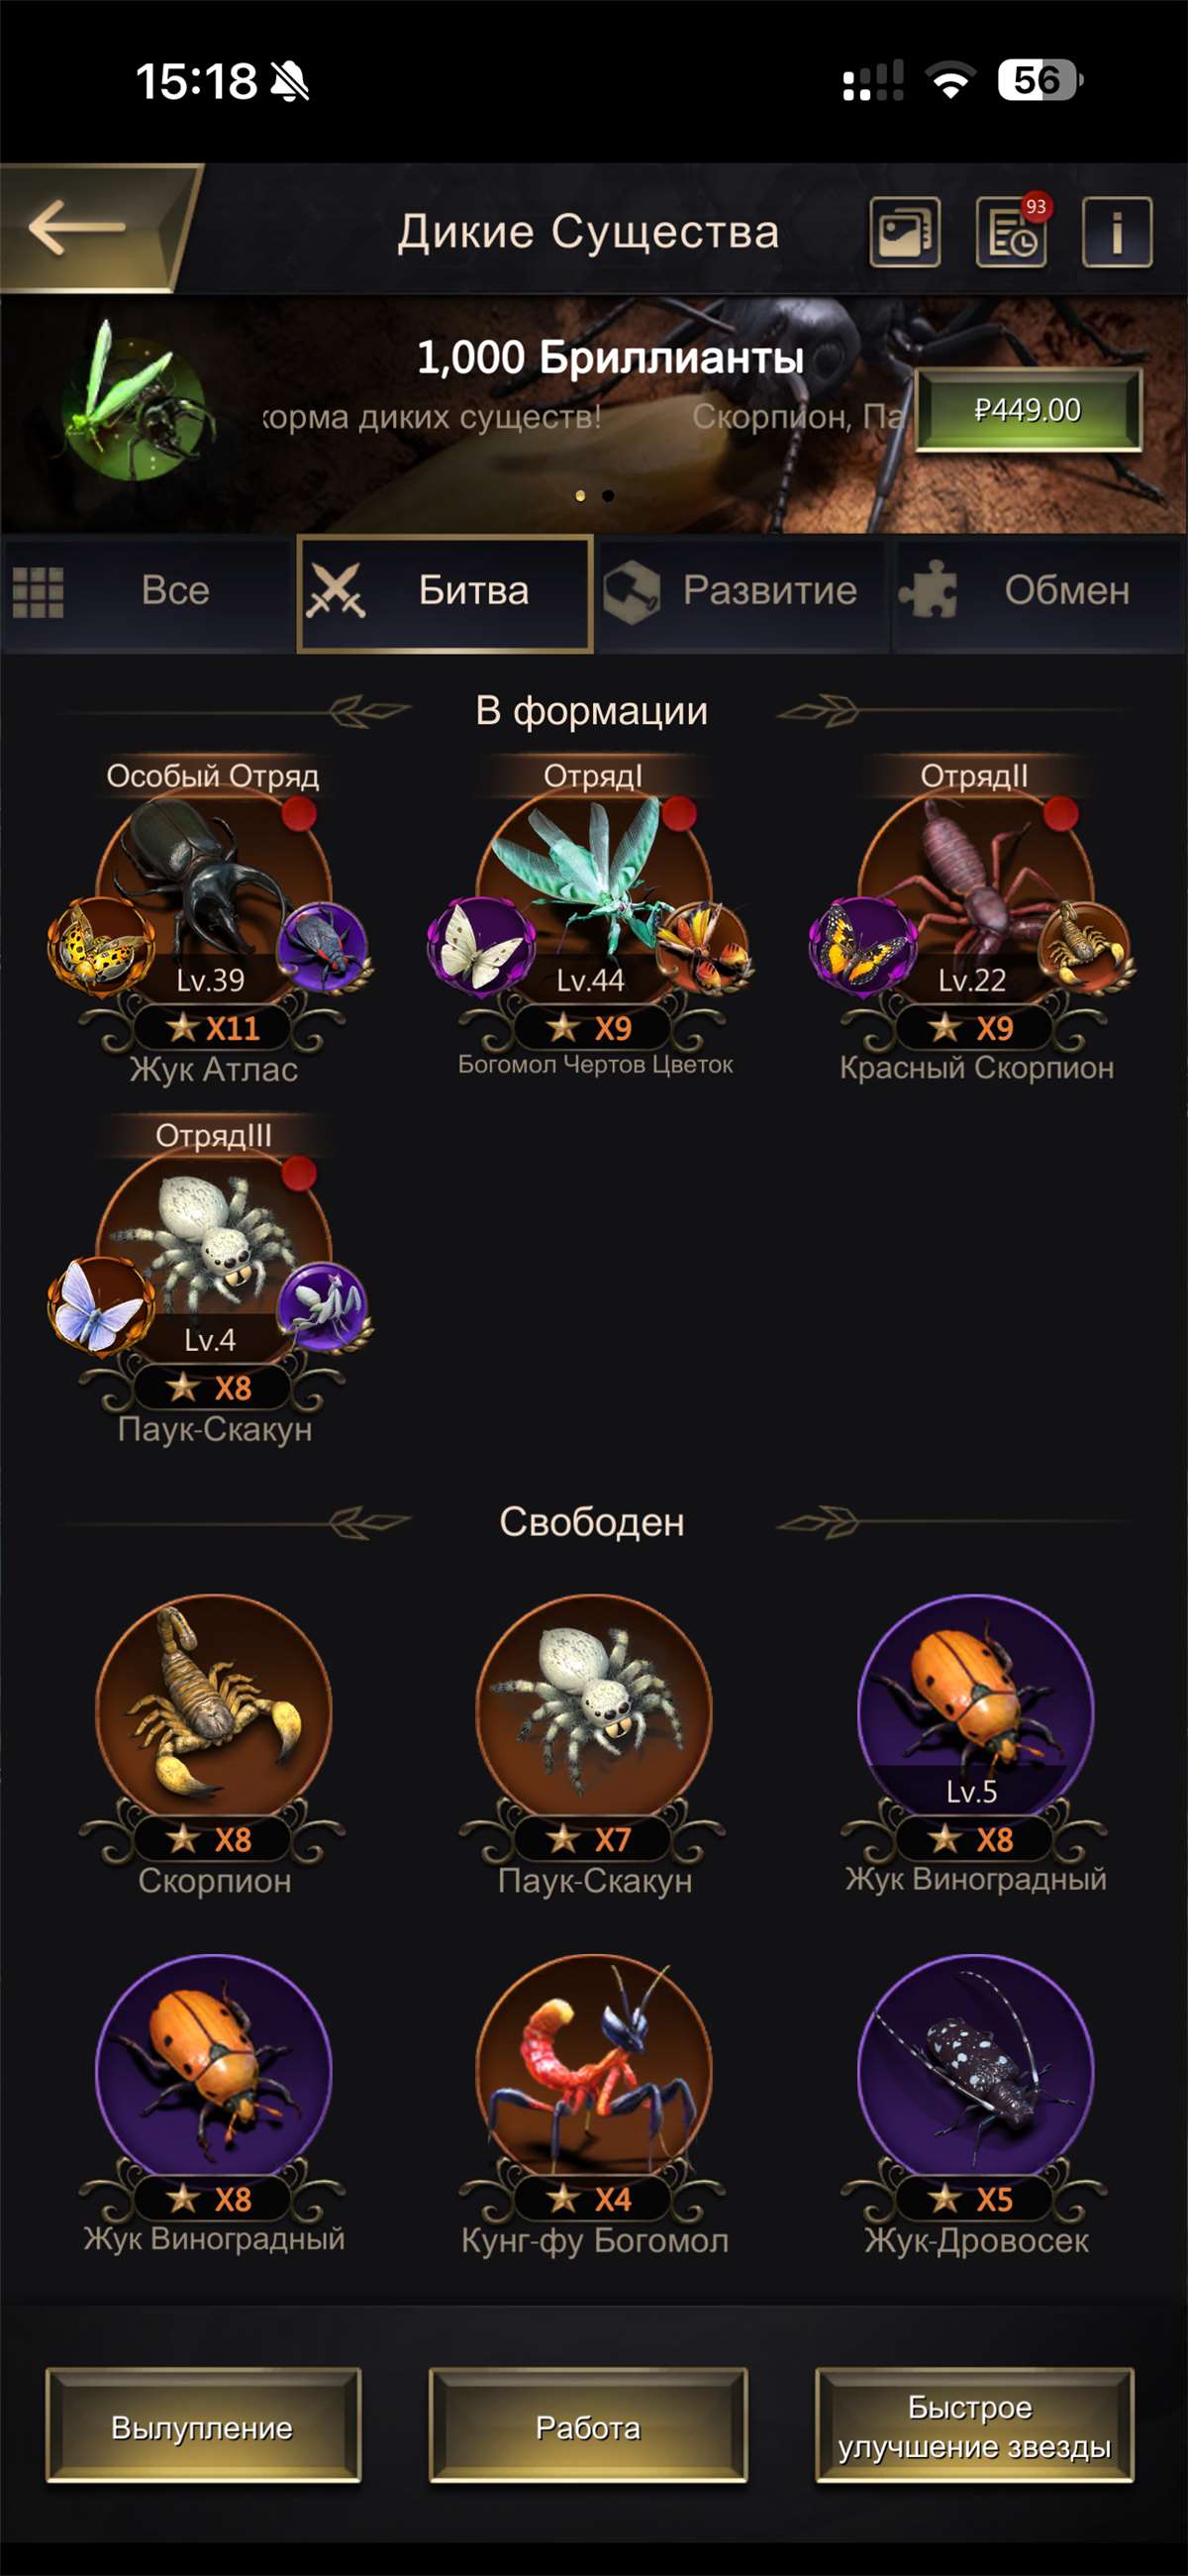Open the info icon
1188x2576 pixels.
1117,232
